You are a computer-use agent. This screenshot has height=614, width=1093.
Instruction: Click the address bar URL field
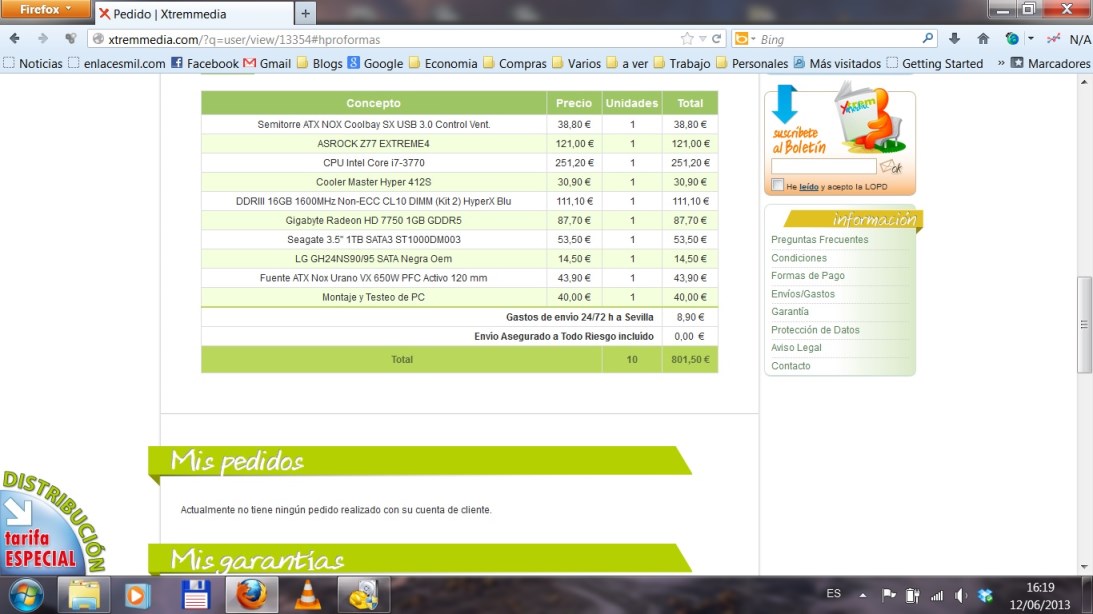pyautogui.click(x=392, y=39)
